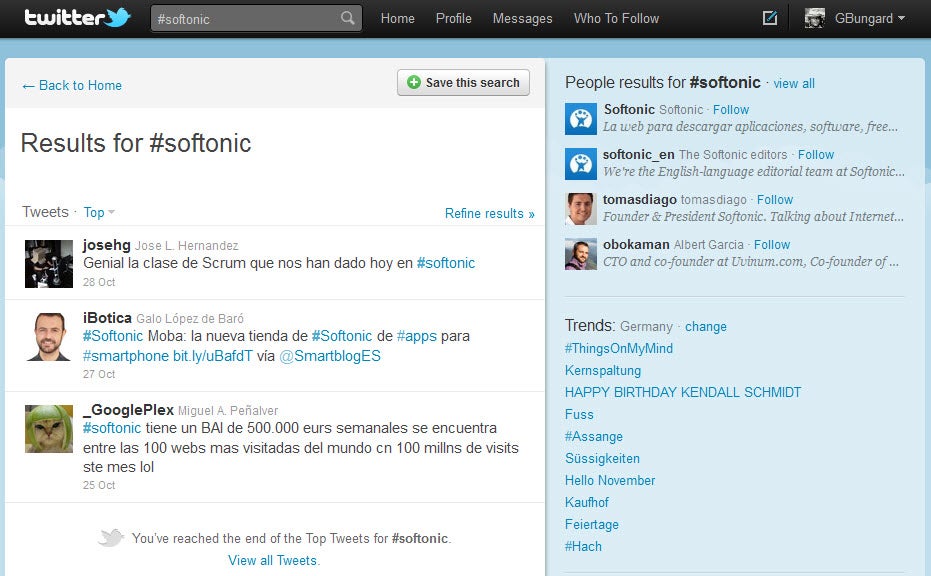
Task: Open the Messages menu item
Action: [x=522, y=18]
